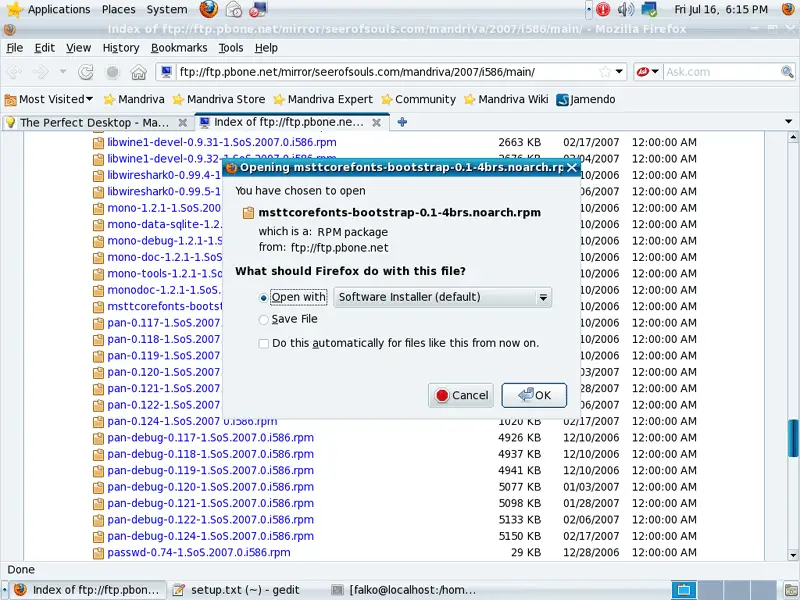Open the Mandriva Store bookmark

(219, 99)
